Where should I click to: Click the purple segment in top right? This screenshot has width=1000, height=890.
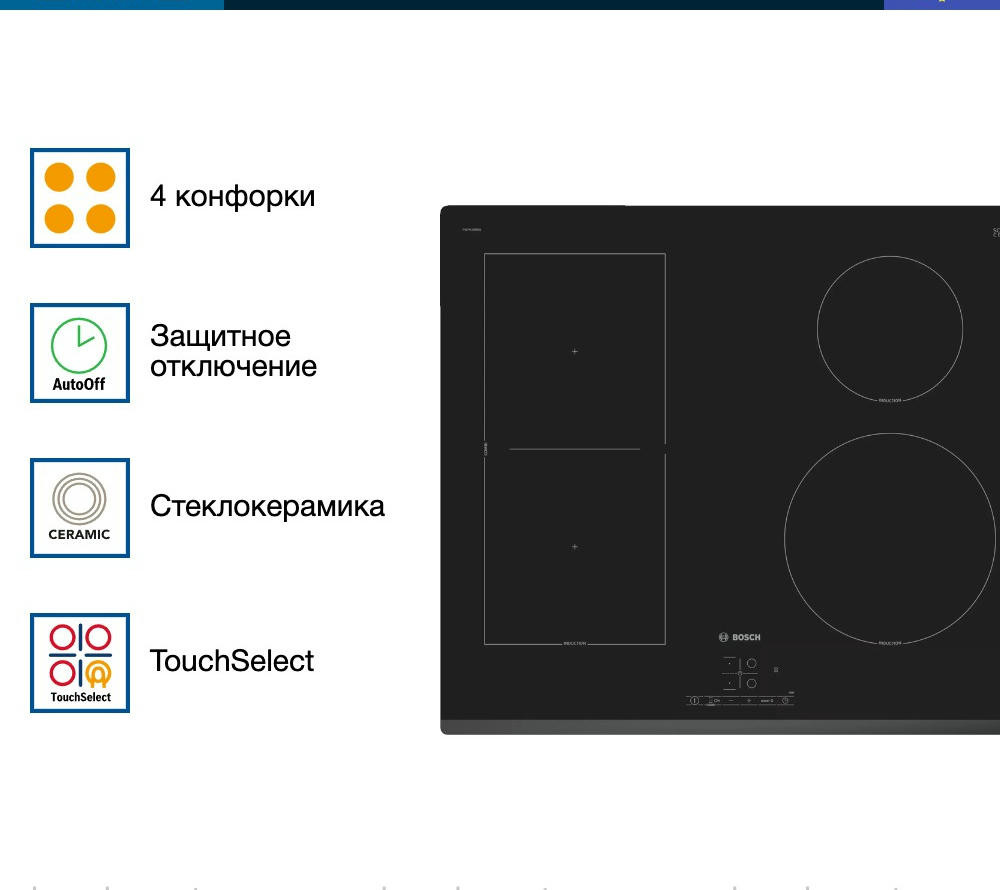coord(941,4)
